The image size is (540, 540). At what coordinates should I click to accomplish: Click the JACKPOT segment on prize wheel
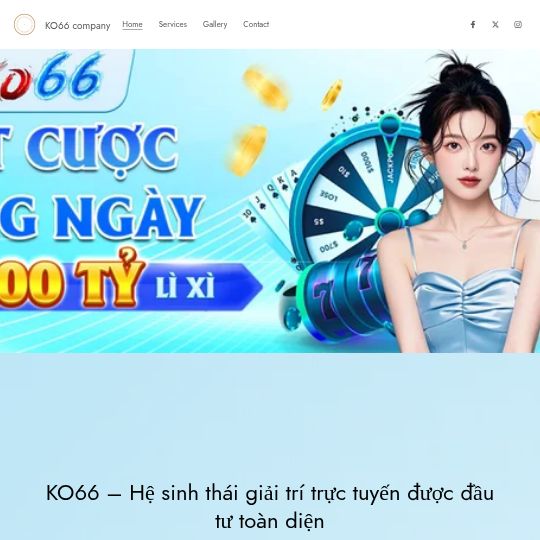(x=390, y=165)
